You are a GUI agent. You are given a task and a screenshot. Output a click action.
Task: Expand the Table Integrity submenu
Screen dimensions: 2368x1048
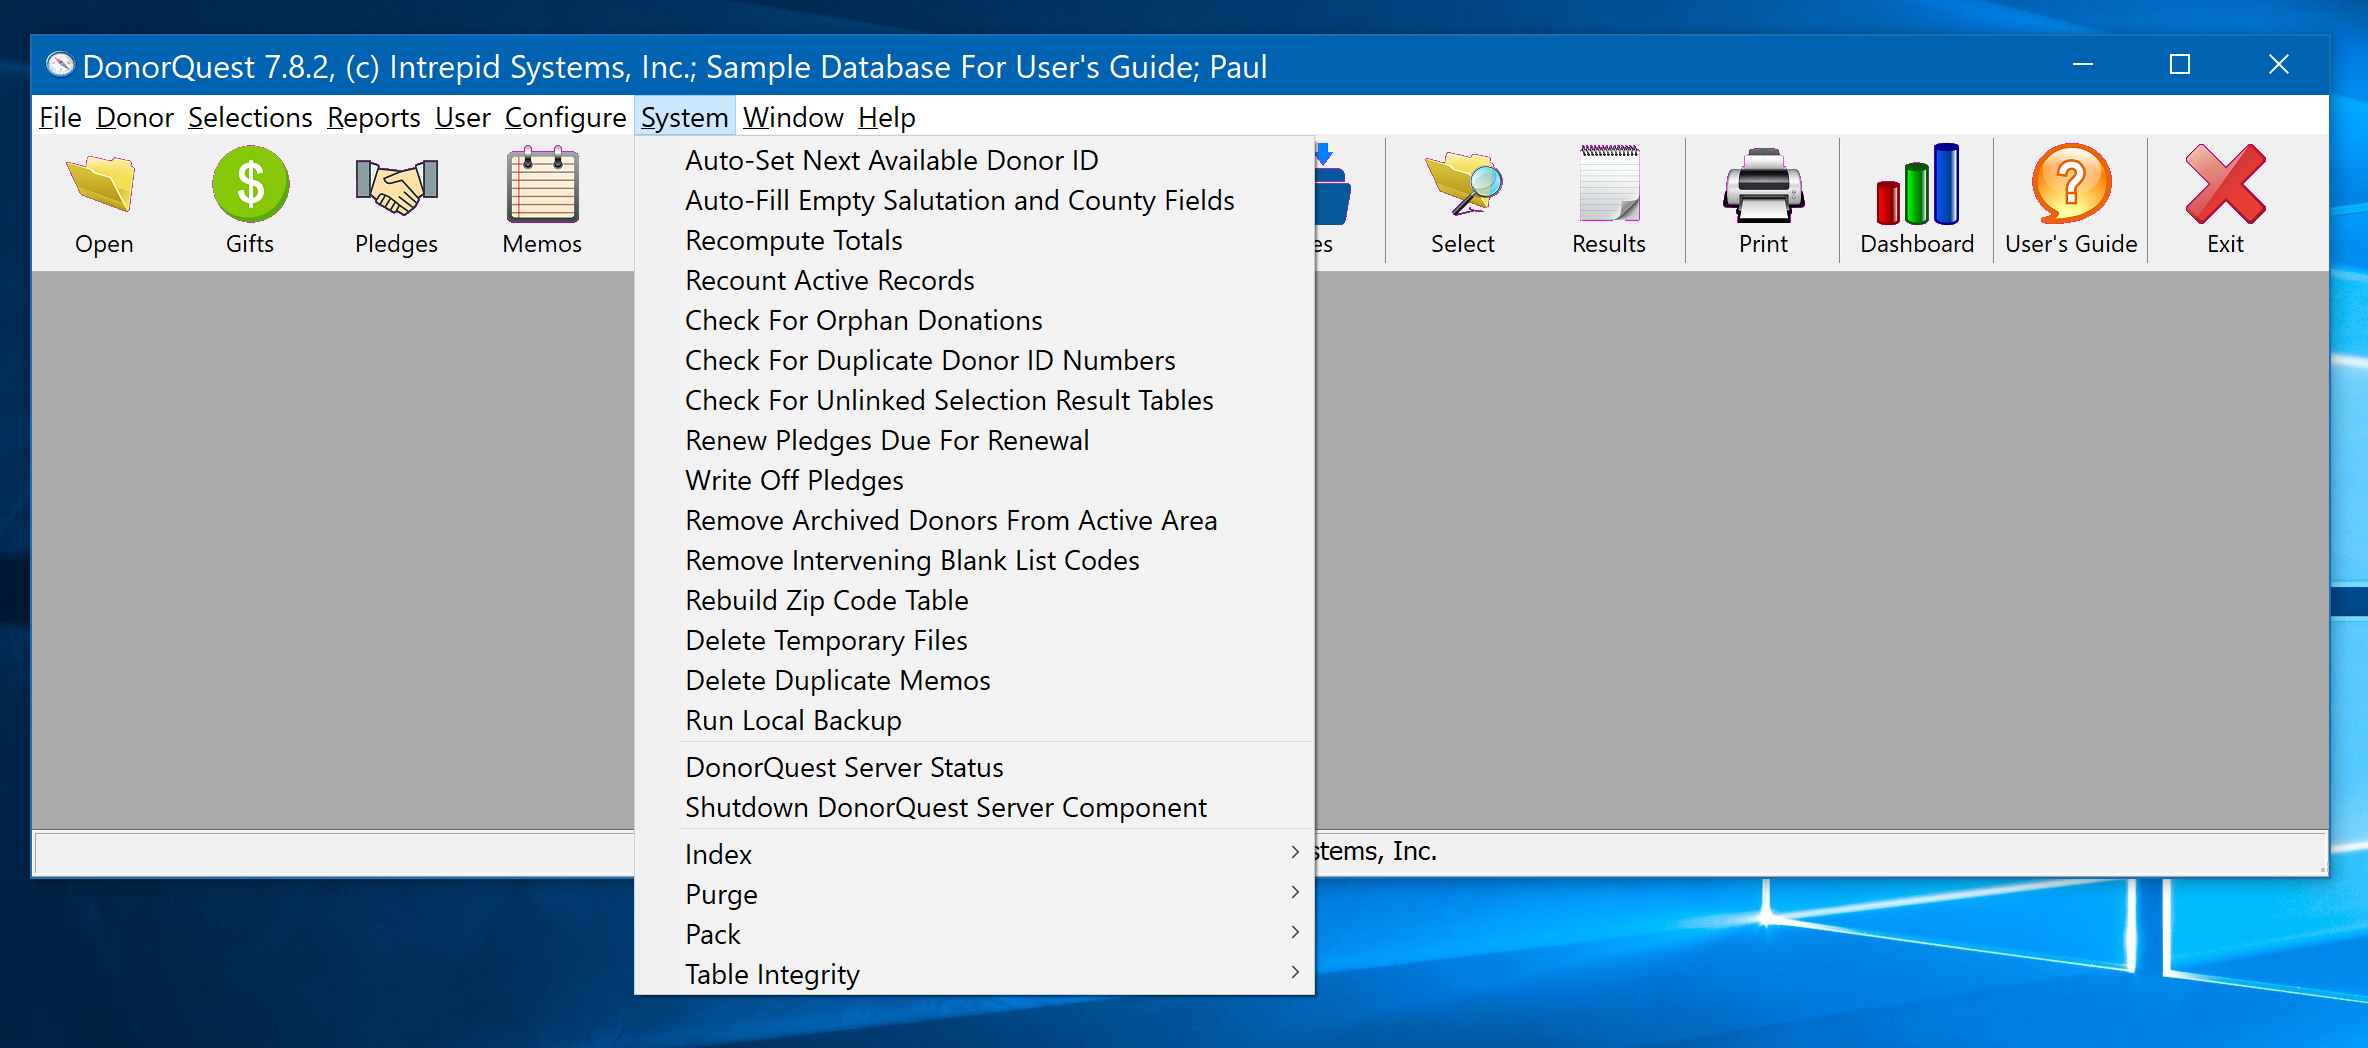(974, 974)
